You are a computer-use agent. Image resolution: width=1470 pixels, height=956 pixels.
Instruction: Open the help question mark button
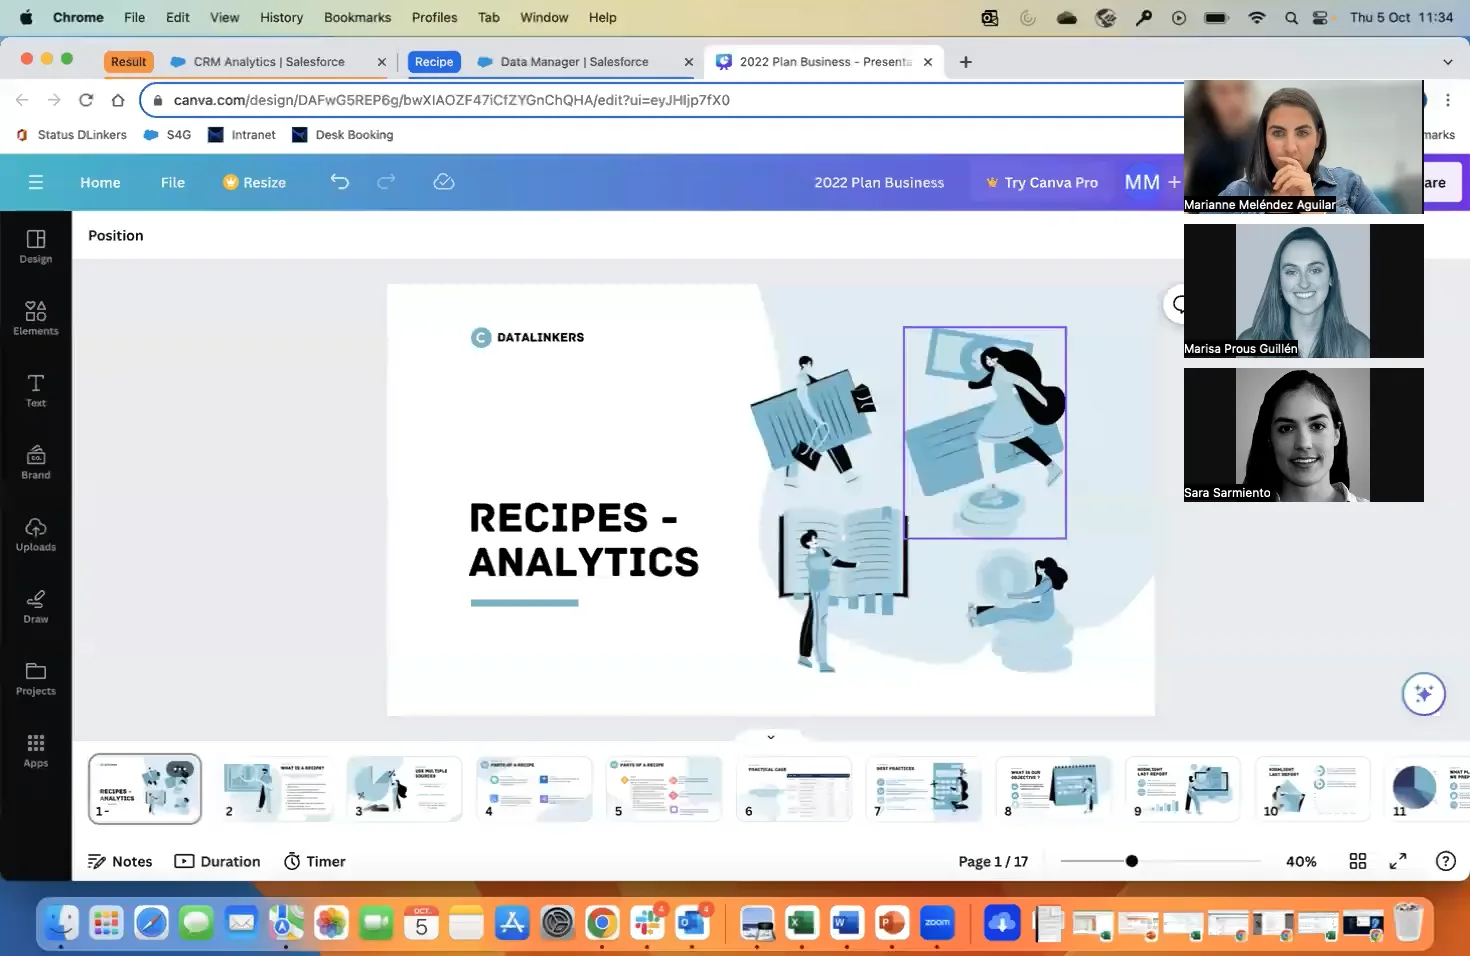[x=1446, y=861]
